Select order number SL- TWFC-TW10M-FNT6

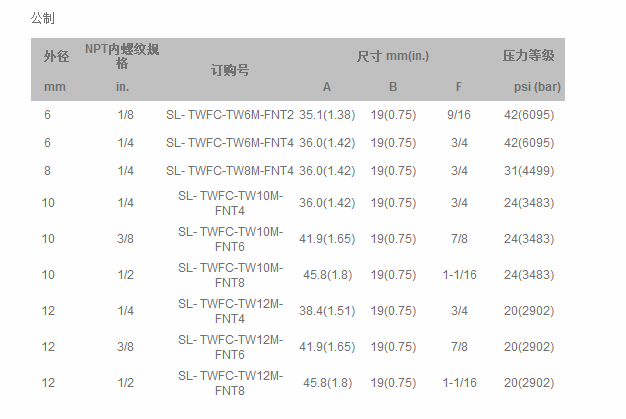230,239
